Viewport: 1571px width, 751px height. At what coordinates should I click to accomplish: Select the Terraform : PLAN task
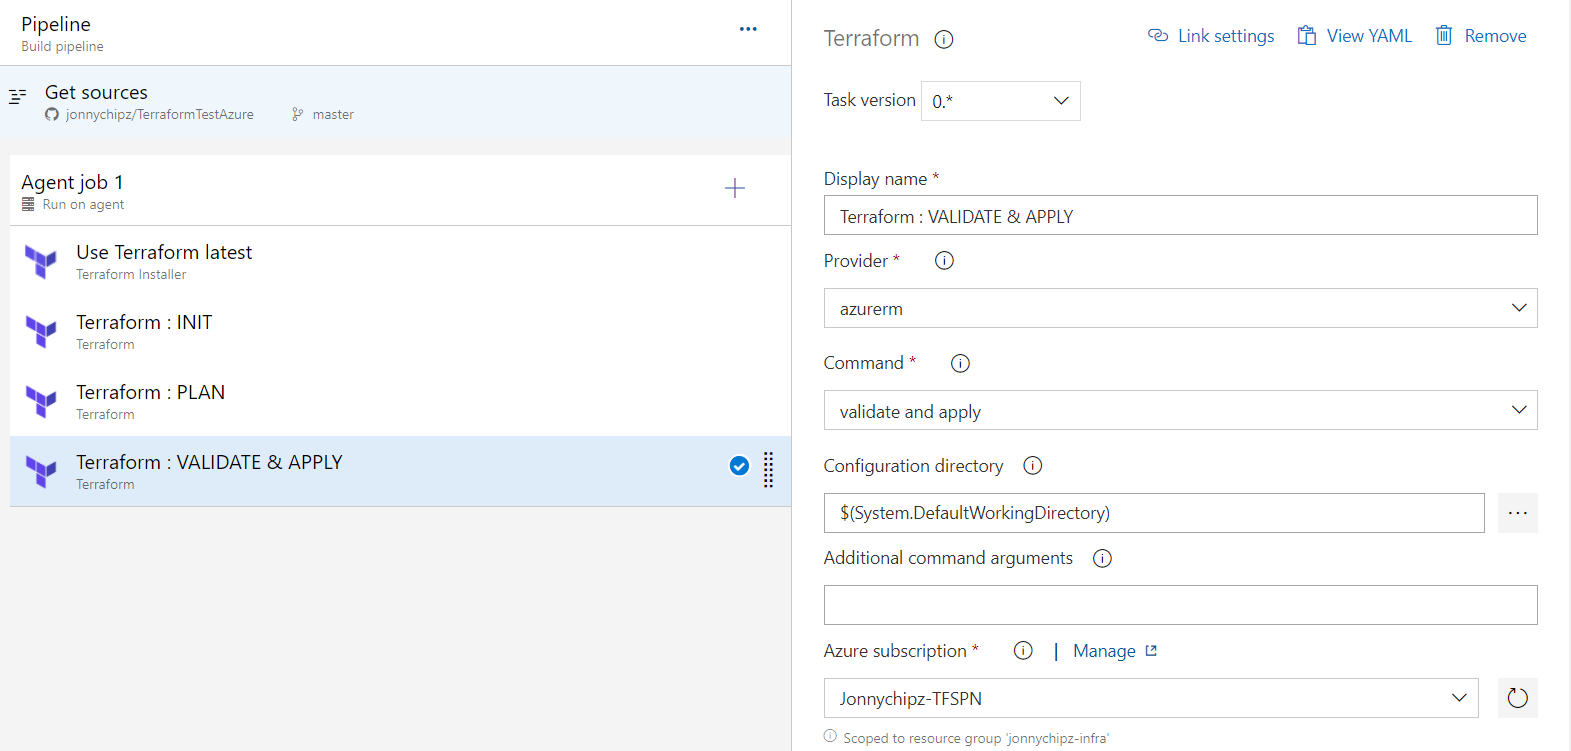pyautogui.click(x=150, y=401)
